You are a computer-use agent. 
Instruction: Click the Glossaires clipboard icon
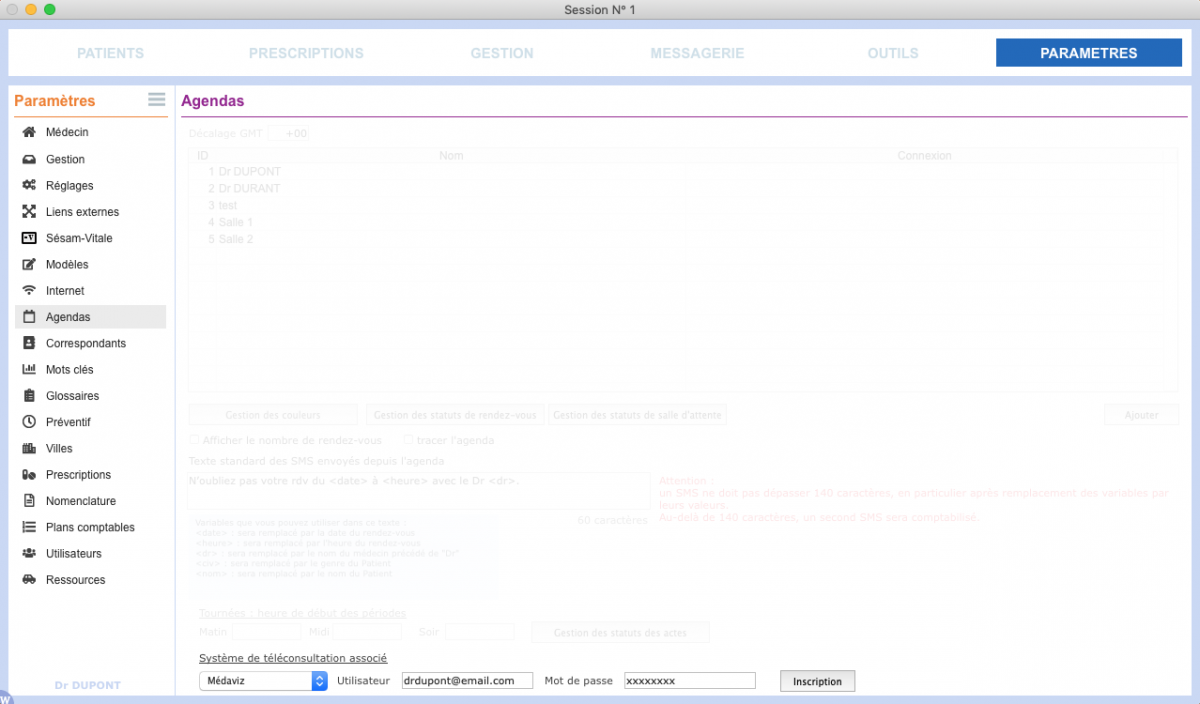click(x=29, y=395)
